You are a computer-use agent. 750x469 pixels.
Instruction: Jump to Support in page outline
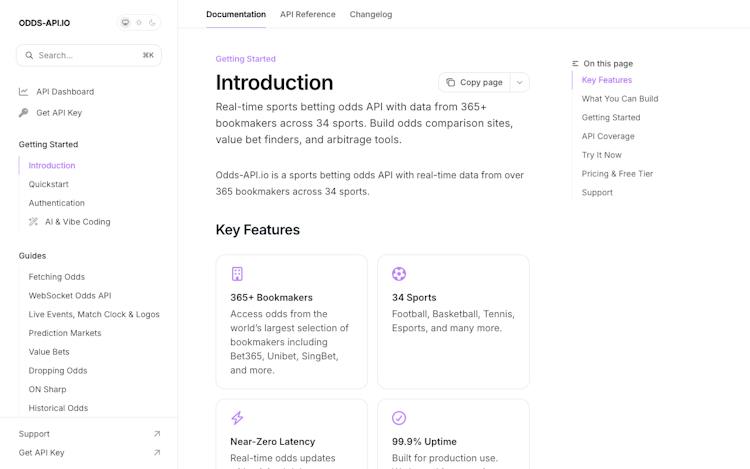597,192
